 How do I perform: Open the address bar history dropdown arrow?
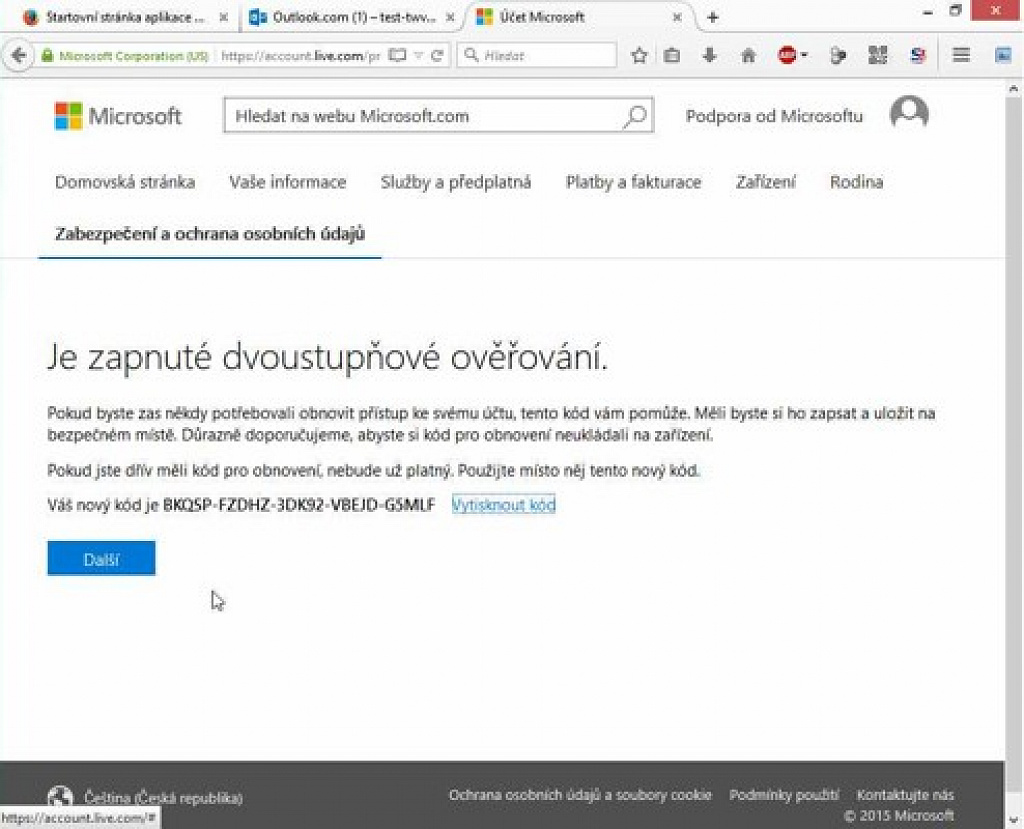(x=419, y=56)
